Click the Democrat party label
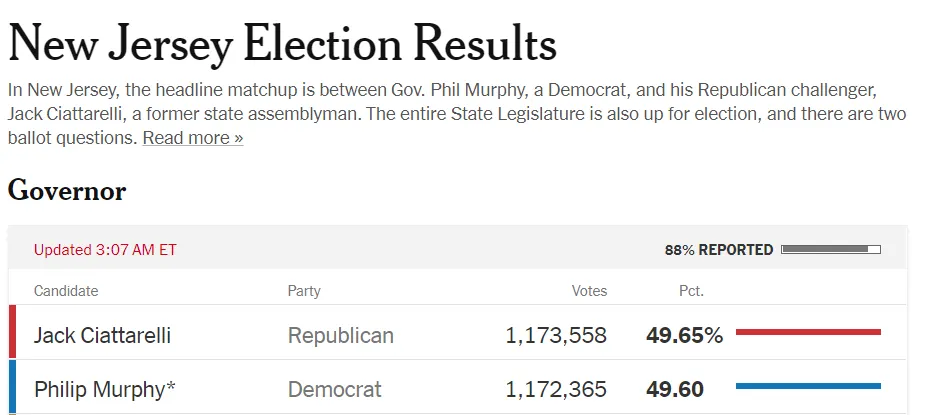The height and width of the screenshot is (415, 943). pyautogui.click(x=335, y=389)
